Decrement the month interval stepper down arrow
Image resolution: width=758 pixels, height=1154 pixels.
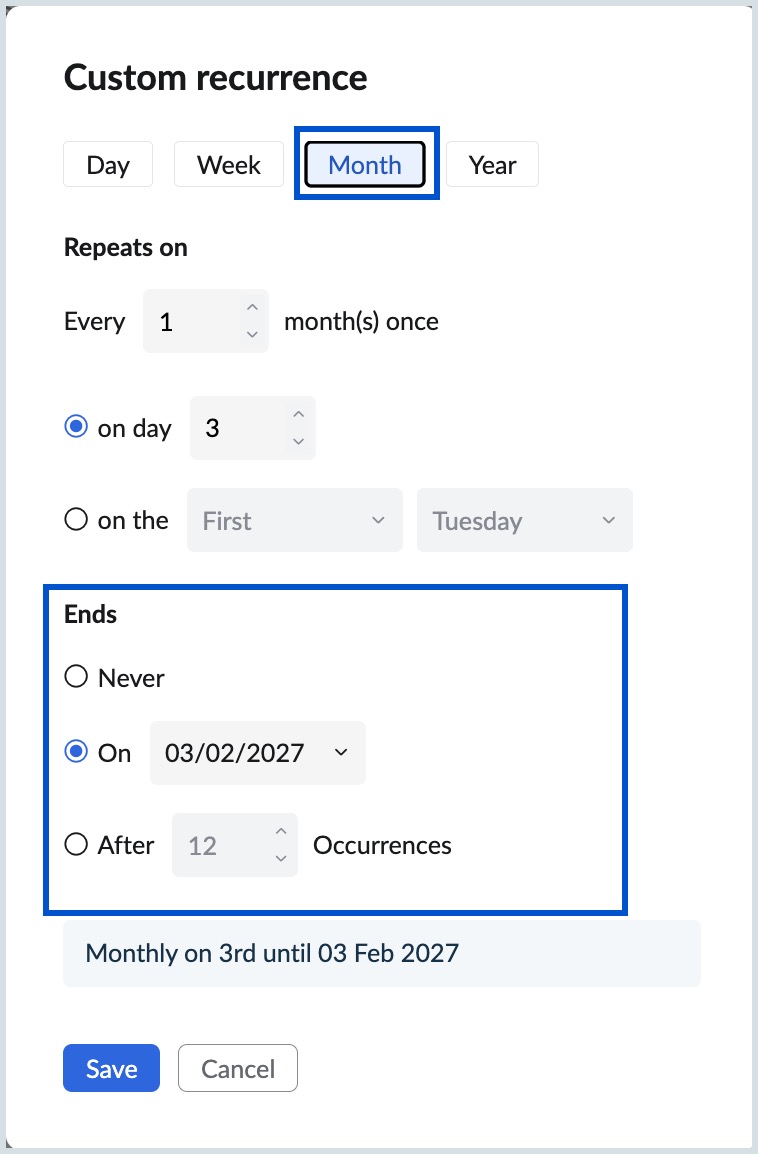[252, 335]
